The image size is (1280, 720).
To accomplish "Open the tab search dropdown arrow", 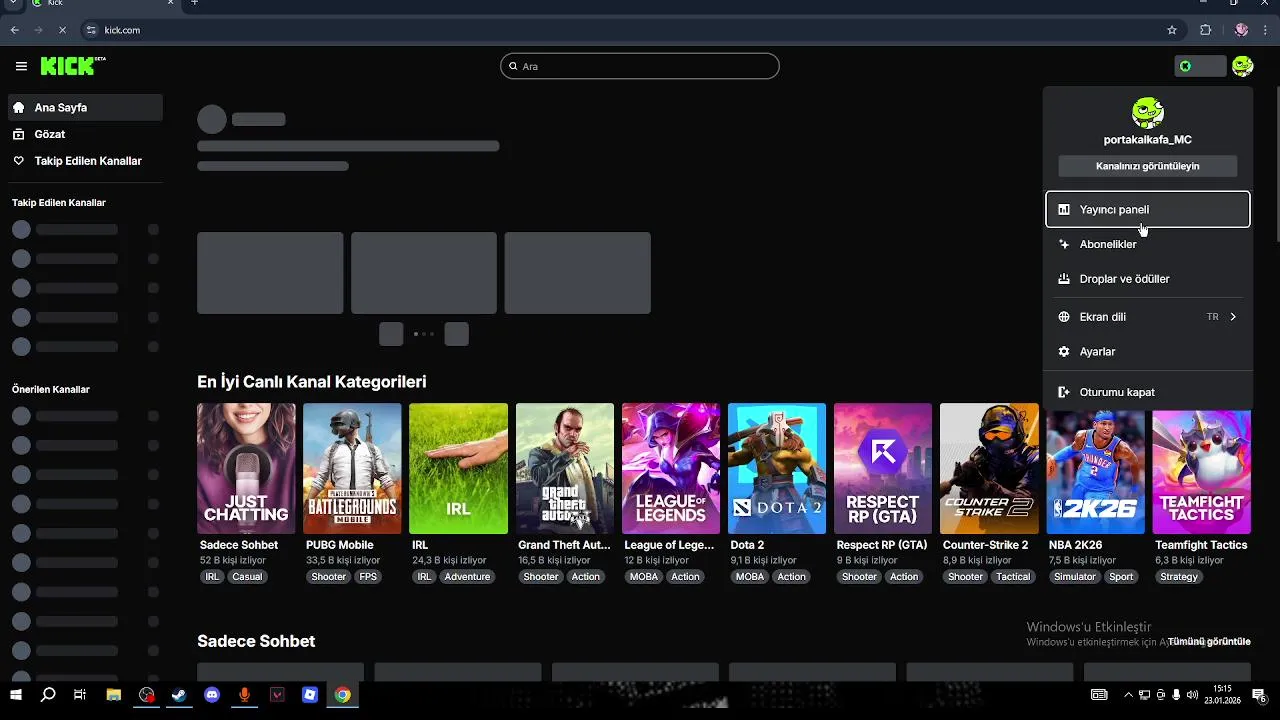I will click(13, 3).
